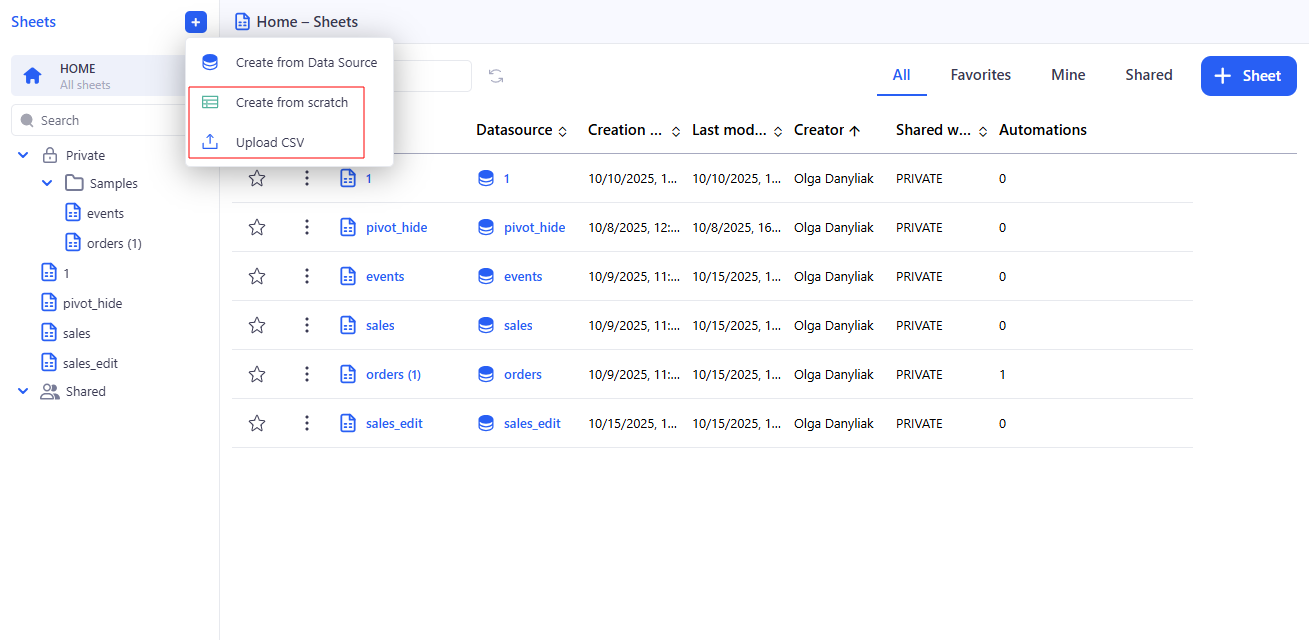Click the database icon for sales_edit datasource
This screenshot has width=1309, height=640.
tap(486, 423)
